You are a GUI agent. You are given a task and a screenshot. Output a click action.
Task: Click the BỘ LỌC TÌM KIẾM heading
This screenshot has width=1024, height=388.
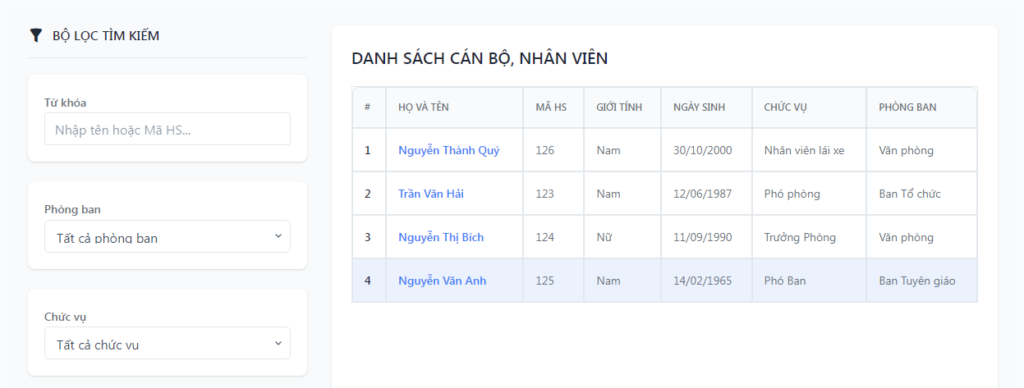[x=106, y=36]
